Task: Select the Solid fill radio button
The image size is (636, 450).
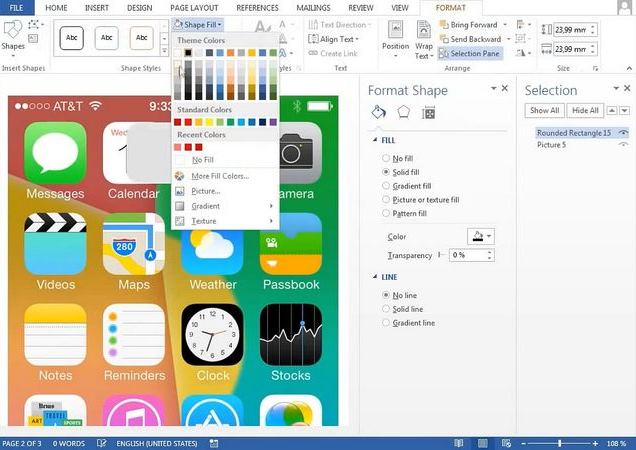Action: [386, 172]
